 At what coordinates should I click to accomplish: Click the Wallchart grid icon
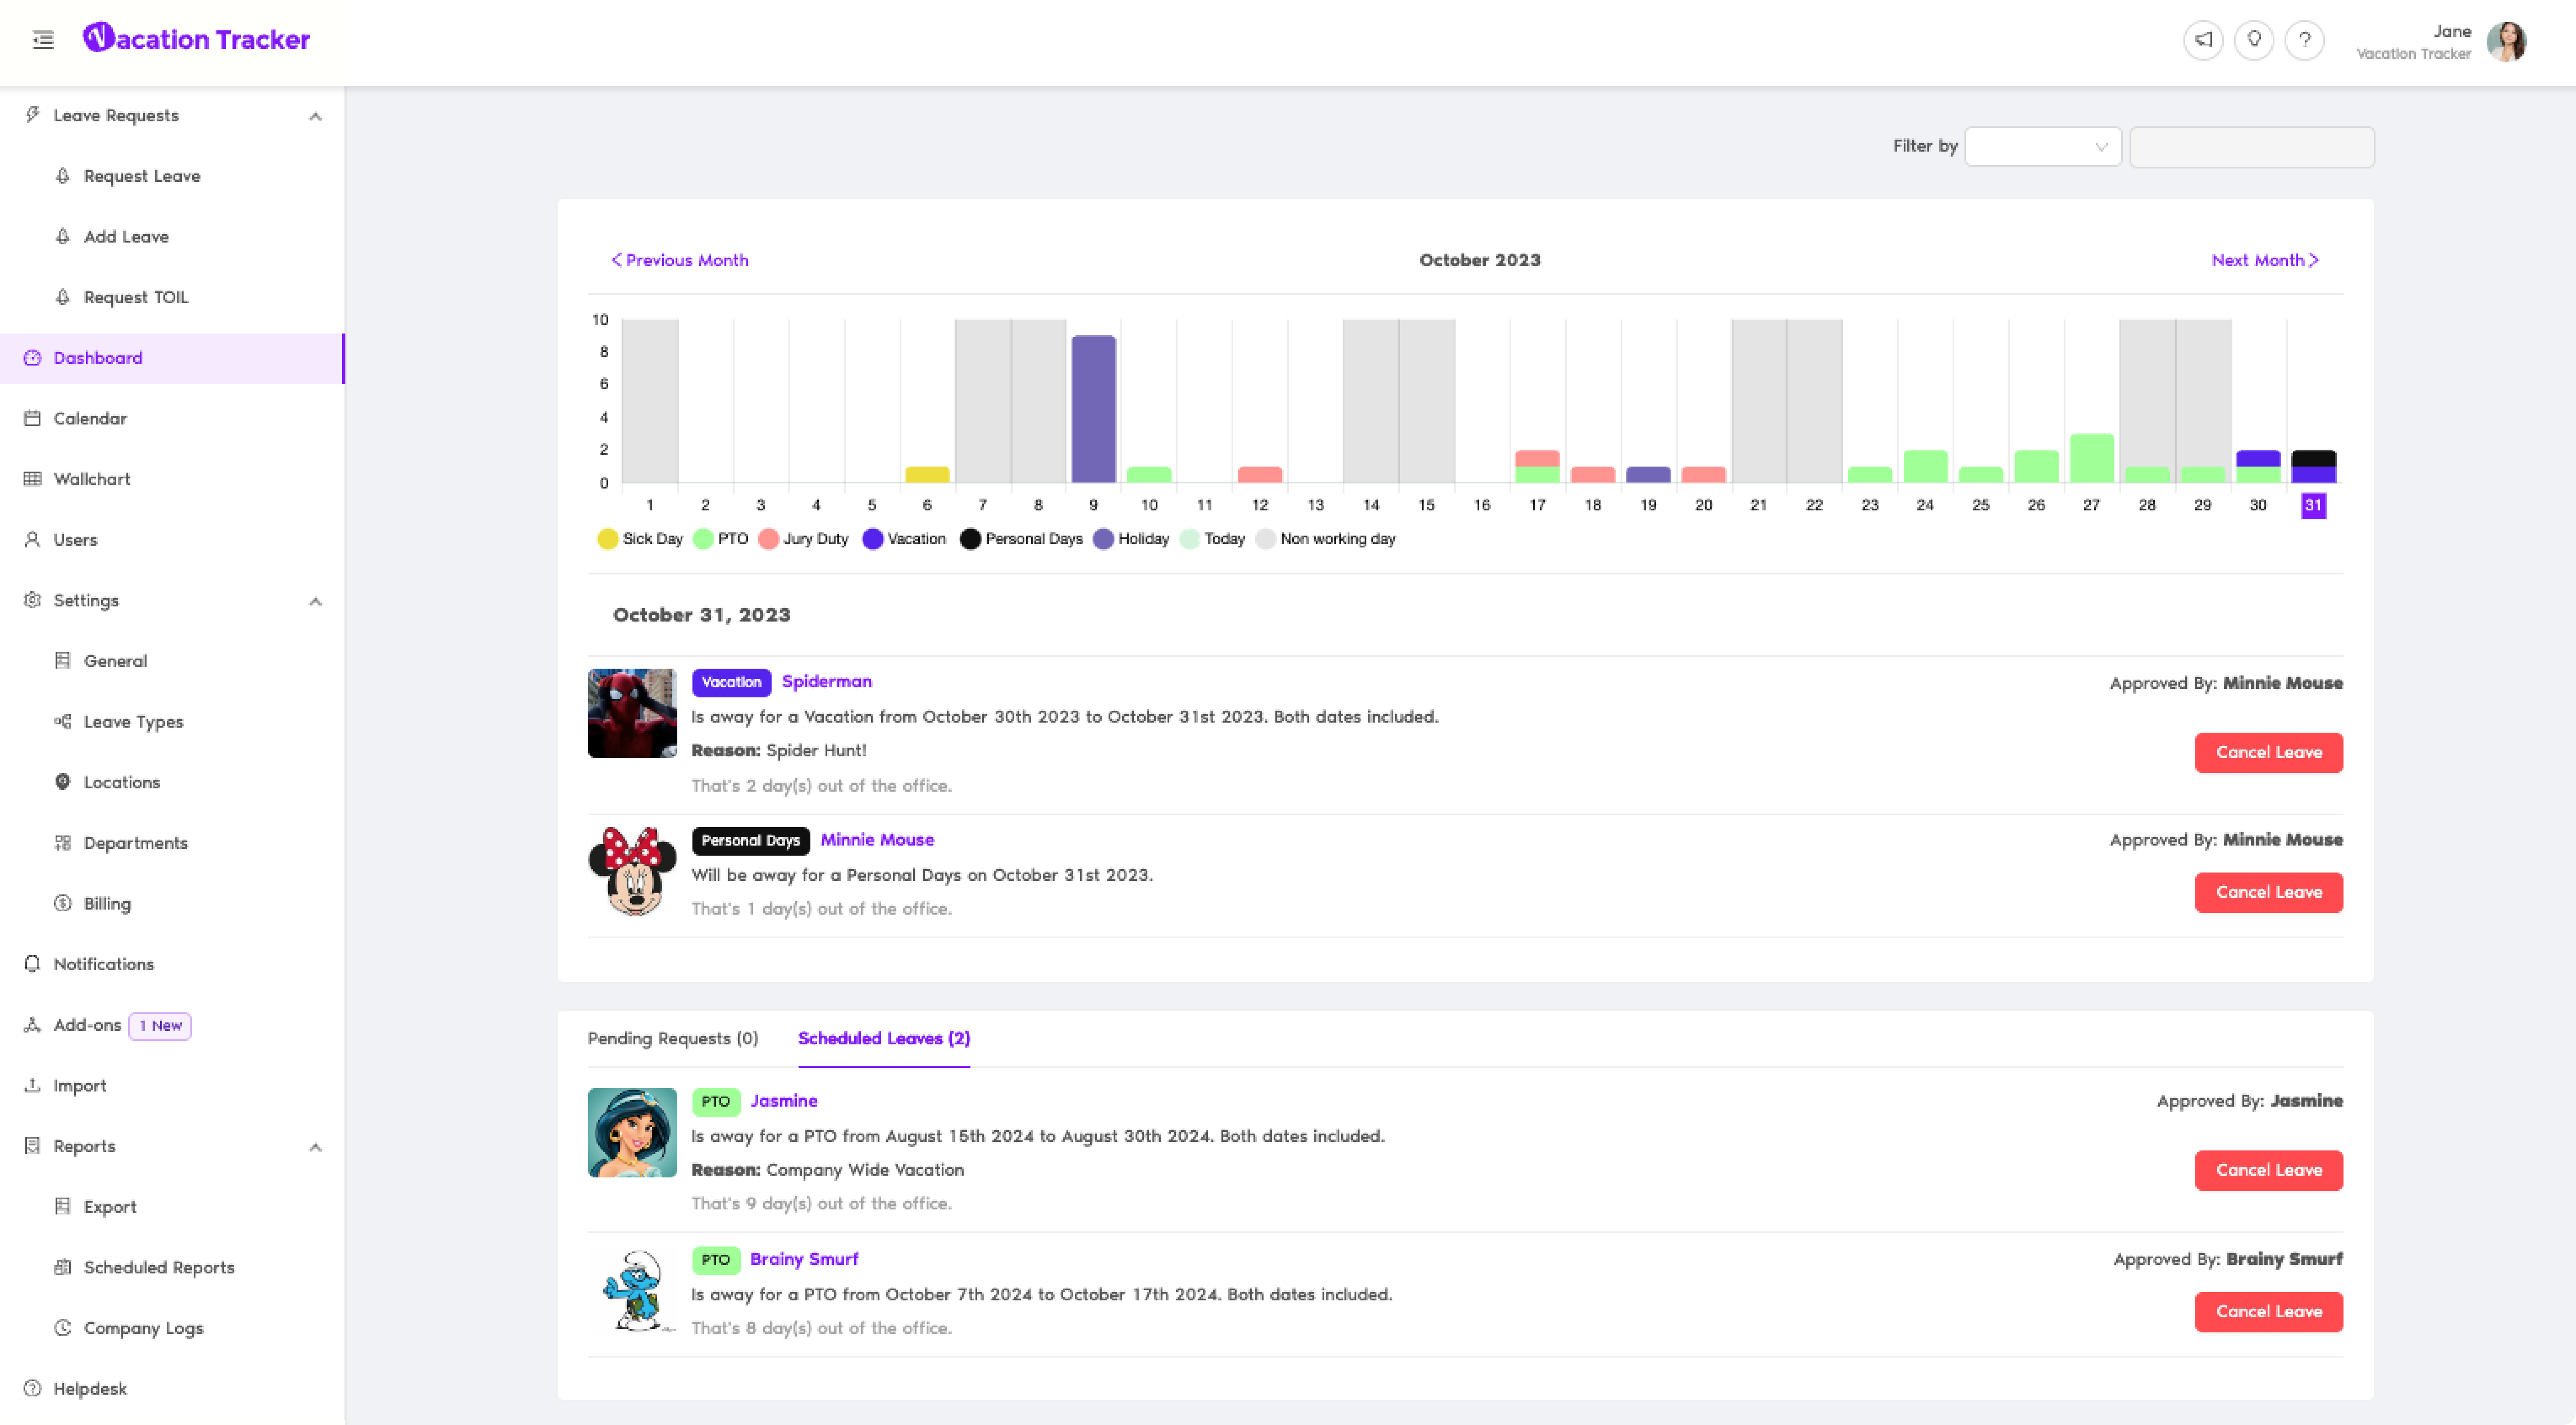(x=33, y=479)
